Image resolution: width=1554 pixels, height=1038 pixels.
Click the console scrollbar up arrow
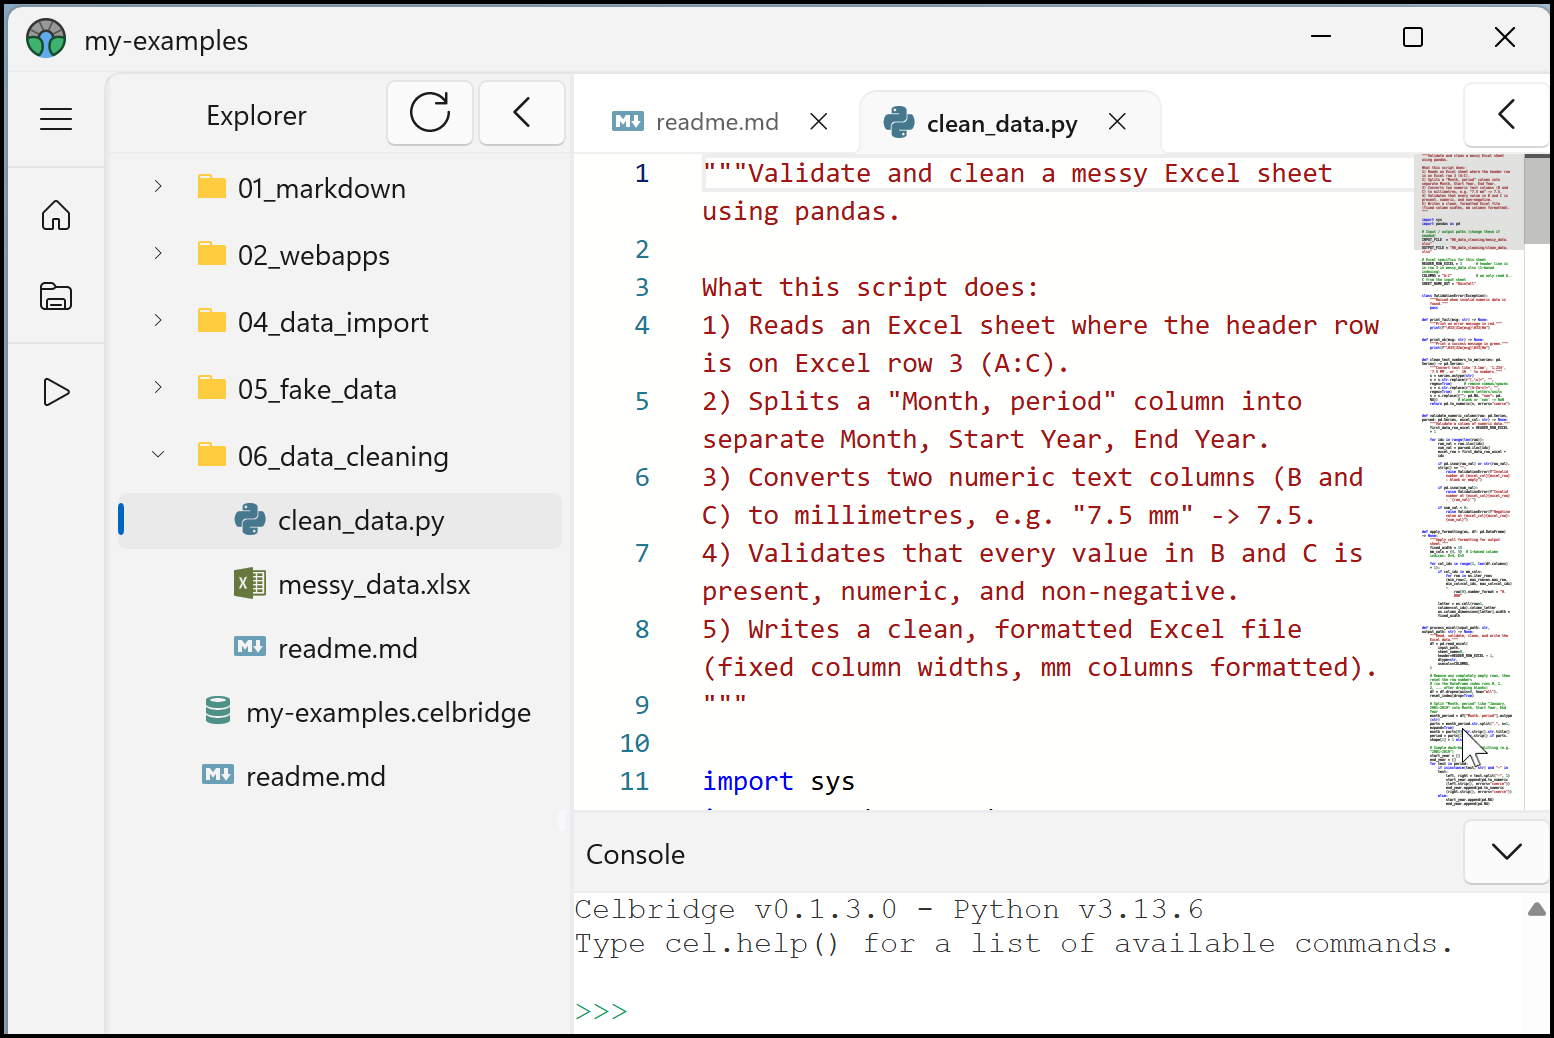pyautogui.click(x=1536, y=909)
